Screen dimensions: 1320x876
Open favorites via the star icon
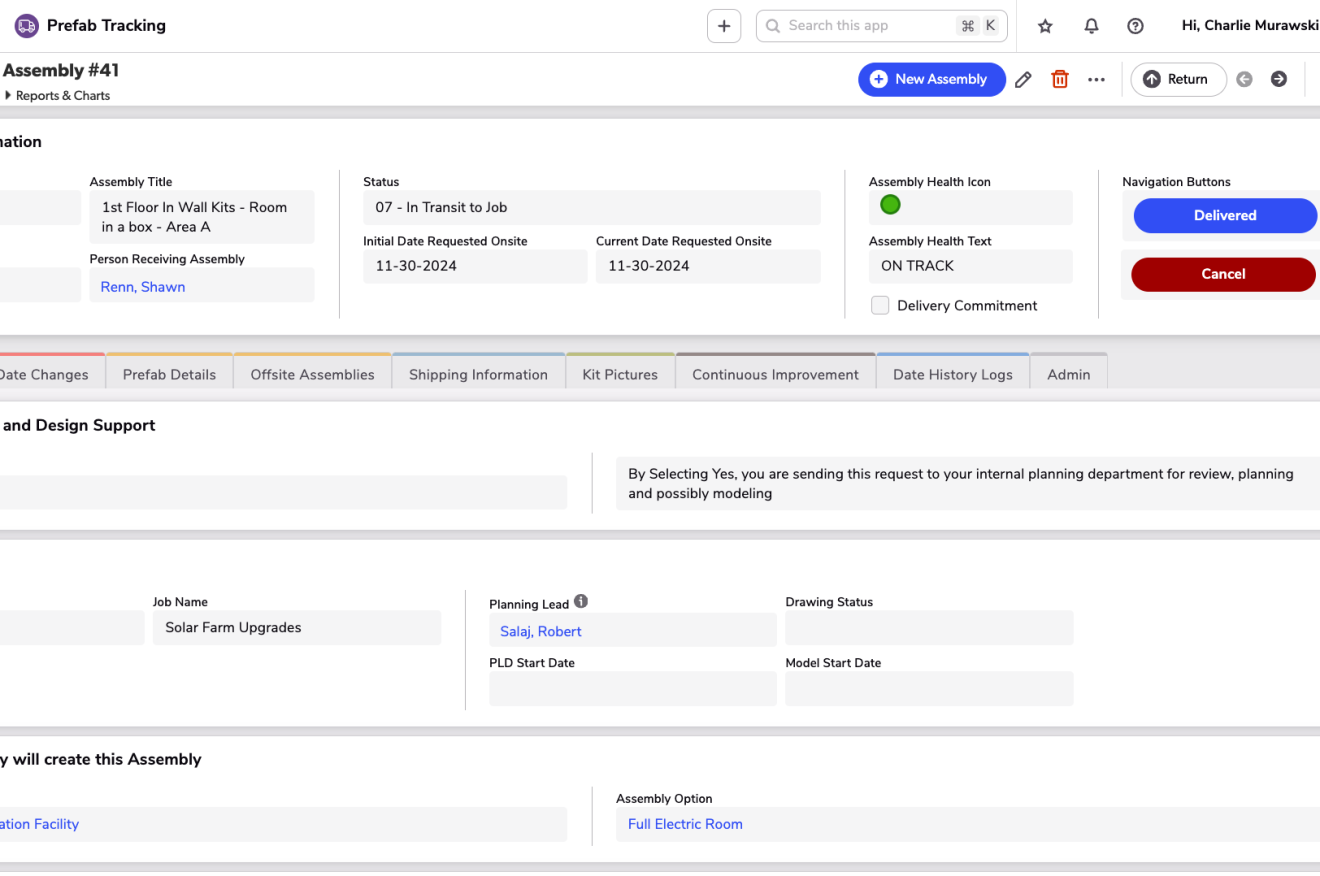point(1045,26)
